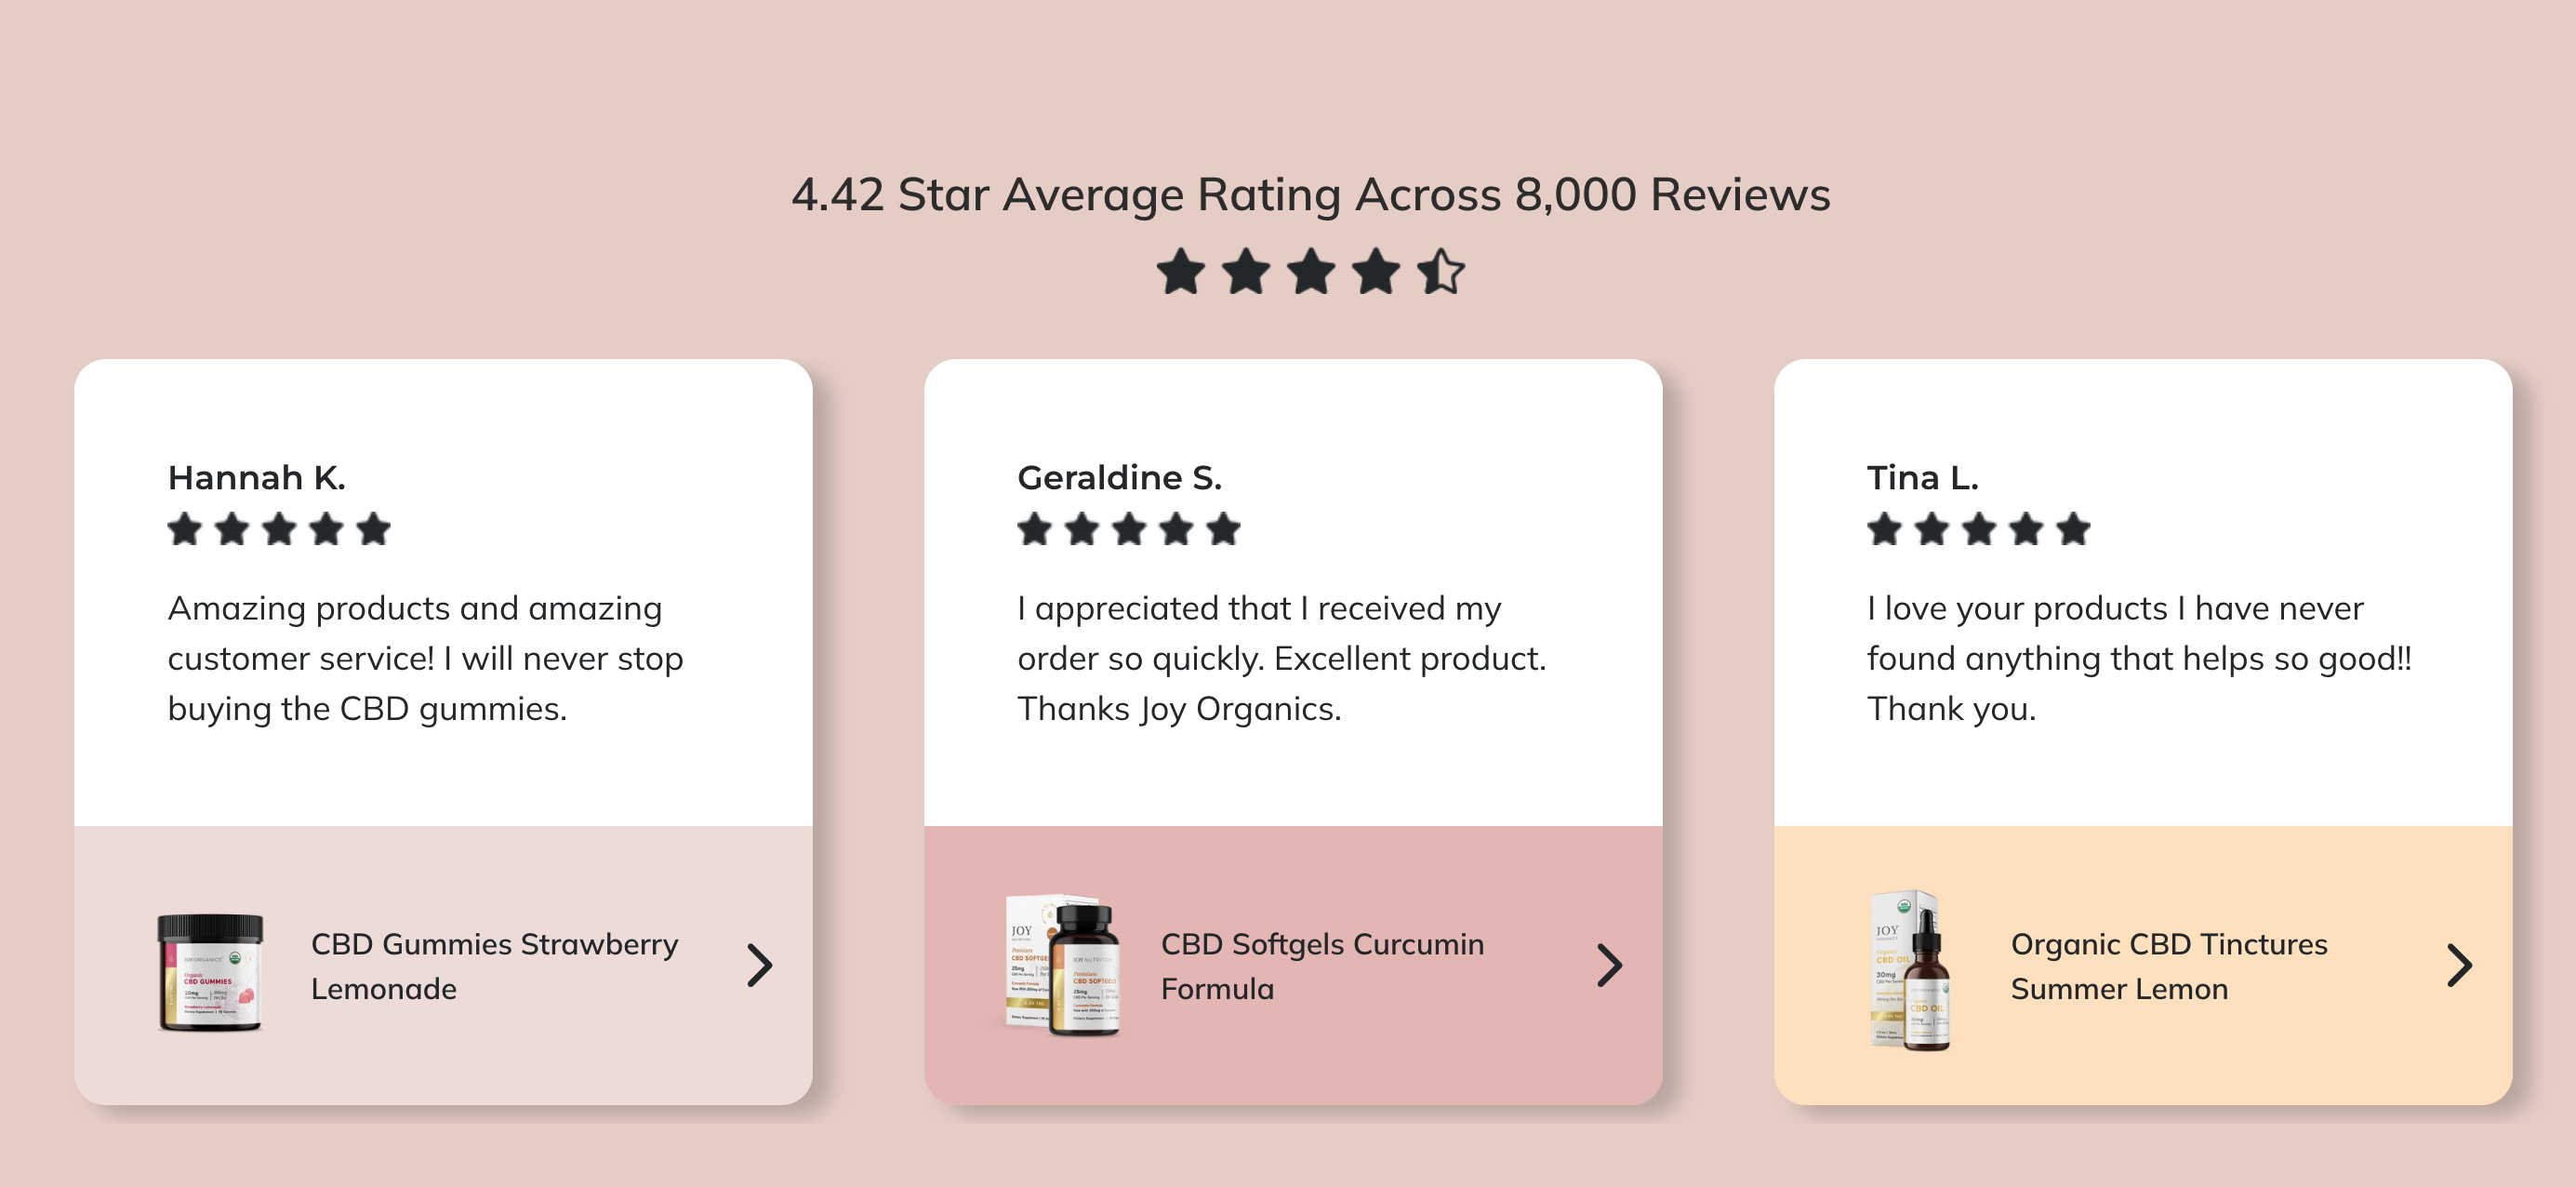Click the half-filled star in average rating
Viewport: 2576px width, 1187px height.
click(x=1441, y=272)
